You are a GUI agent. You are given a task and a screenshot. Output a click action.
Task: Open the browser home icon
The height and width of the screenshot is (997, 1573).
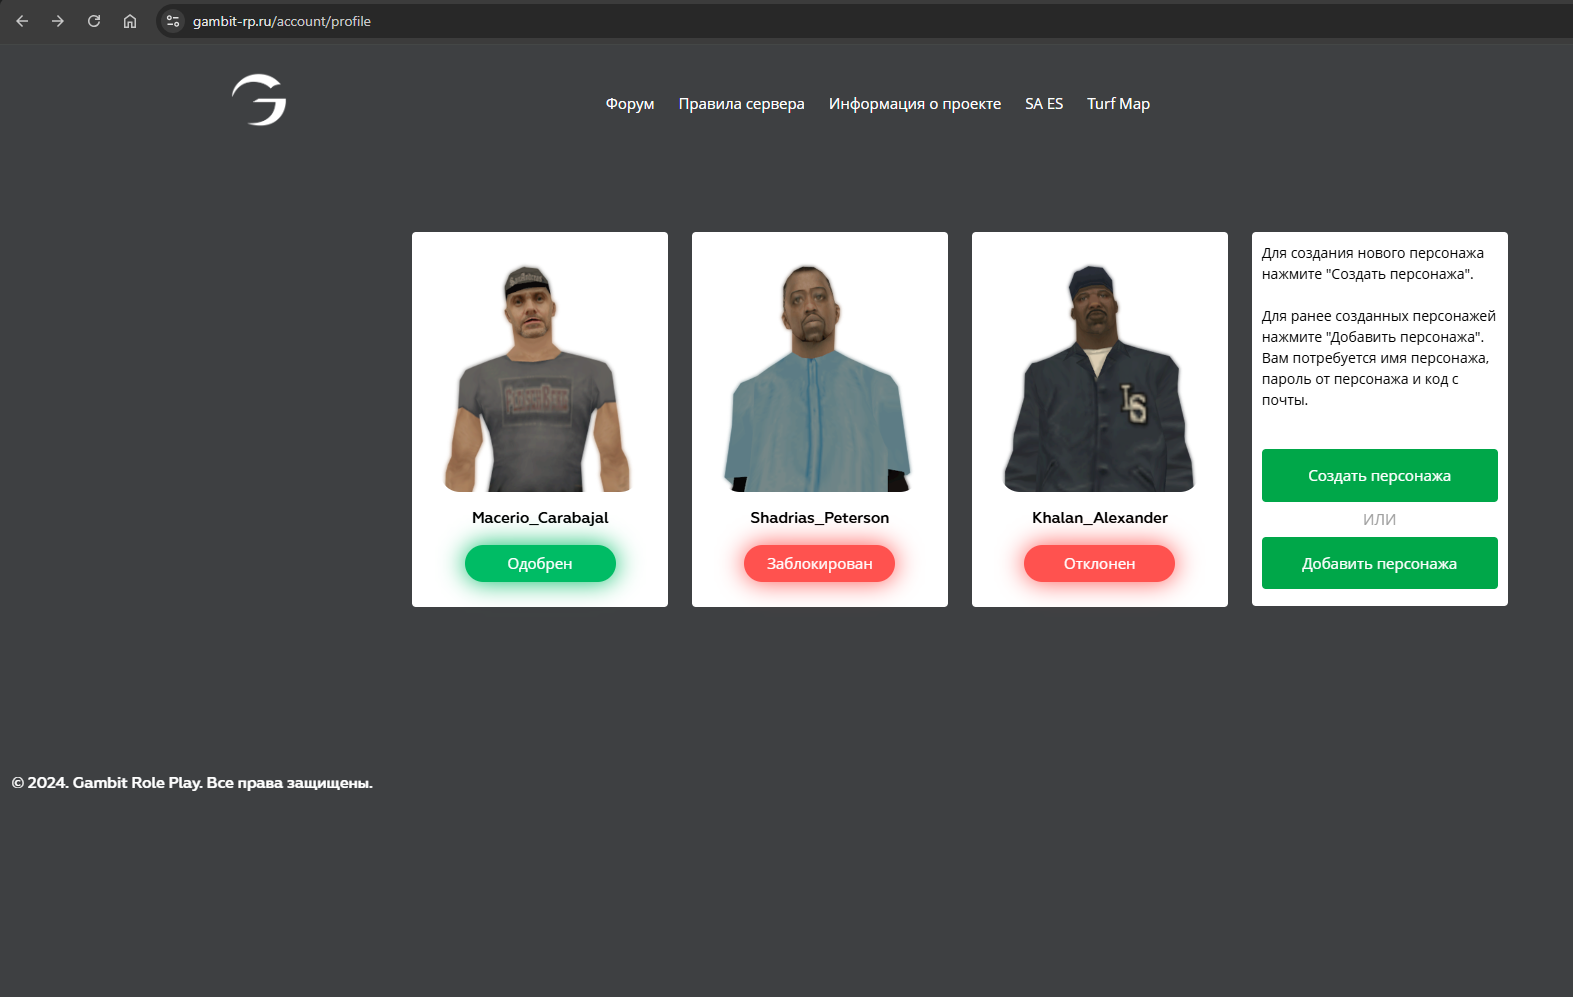click(130, 21)
